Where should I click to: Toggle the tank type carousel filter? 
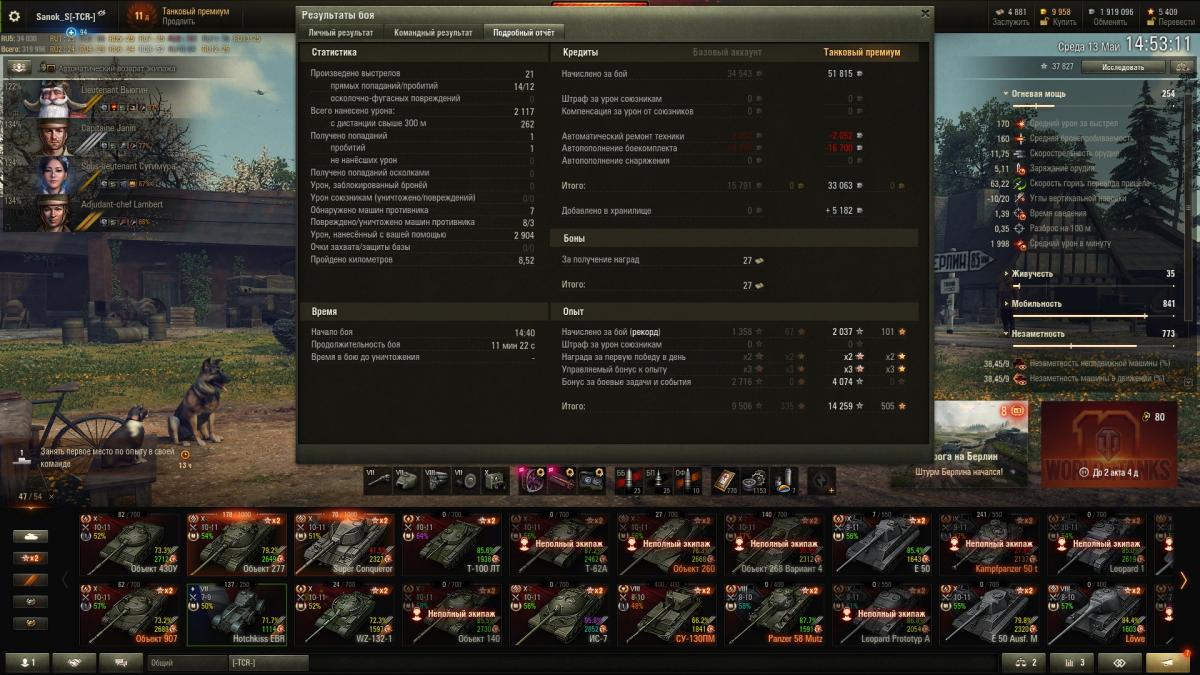pos(30,535)
